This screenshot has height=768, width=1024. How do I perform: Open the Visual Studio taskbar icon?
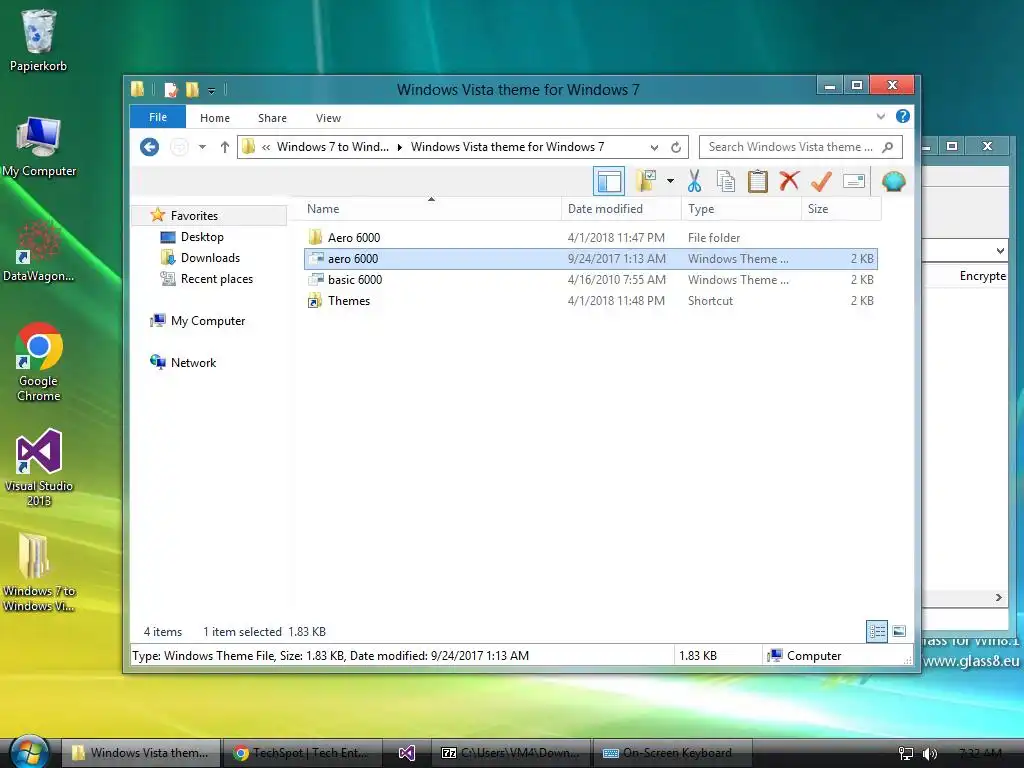406,753
